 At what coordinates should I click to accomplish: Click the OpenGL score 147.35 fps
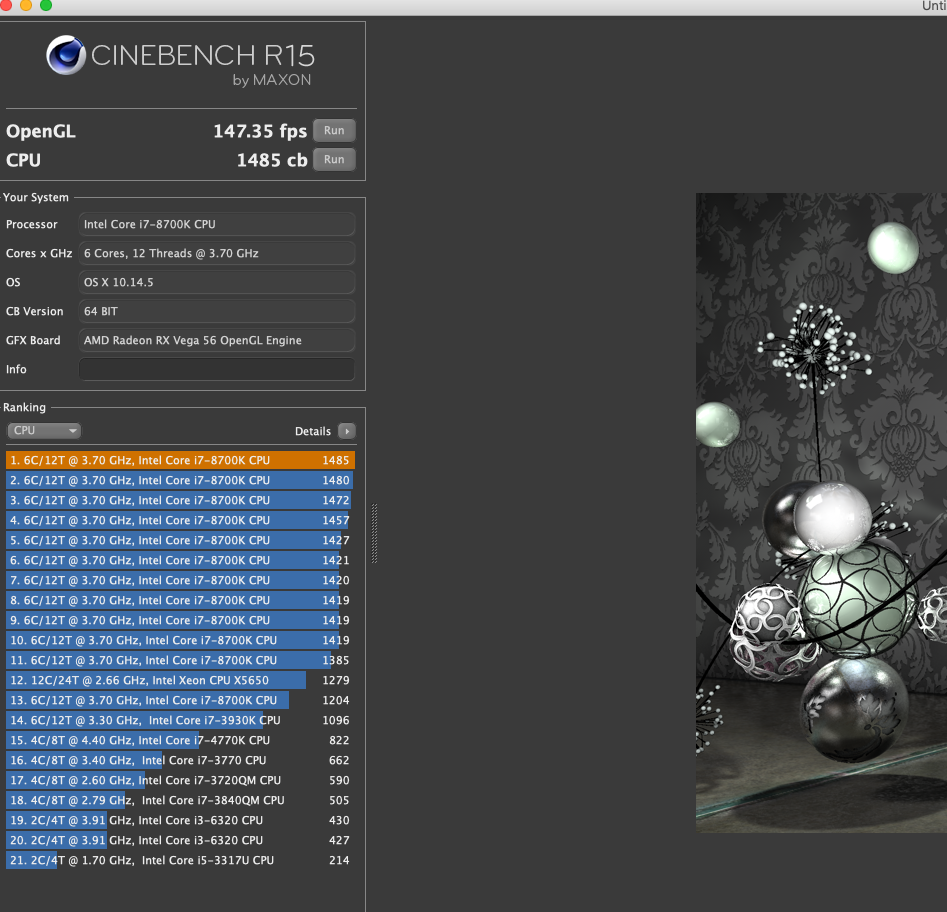coord(260,131)
